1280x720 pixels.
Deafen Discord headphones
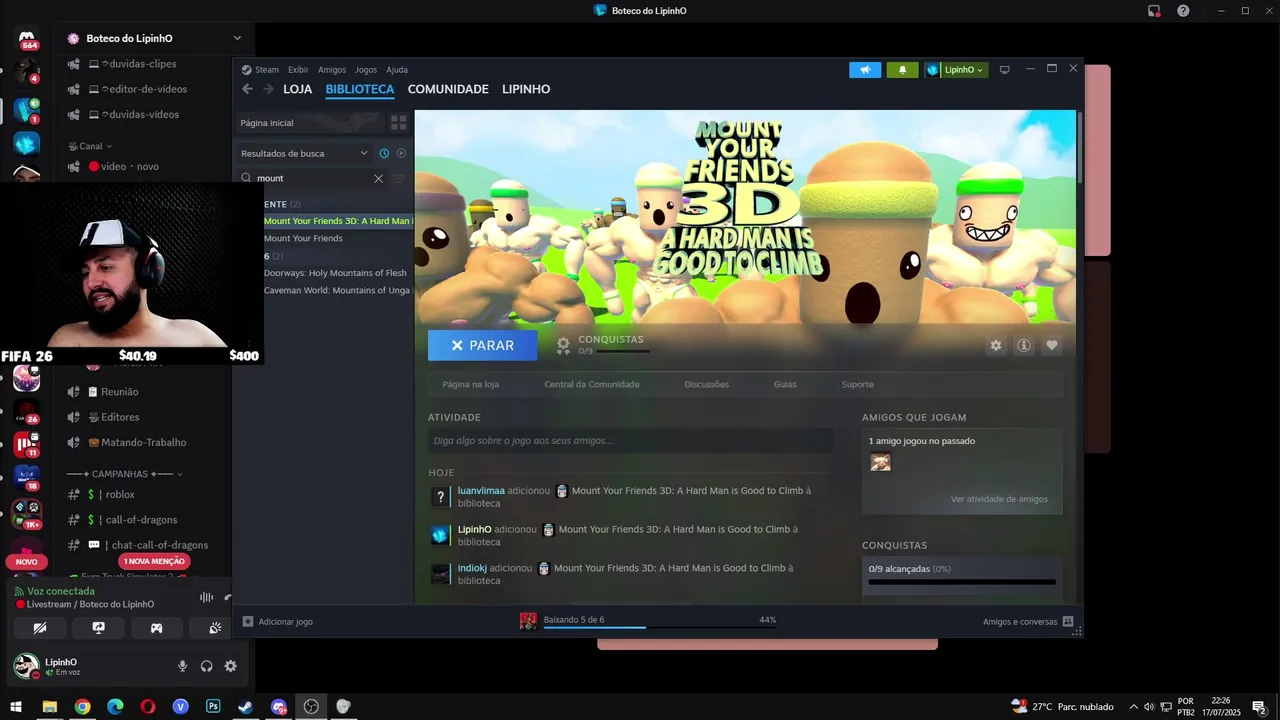206,666
